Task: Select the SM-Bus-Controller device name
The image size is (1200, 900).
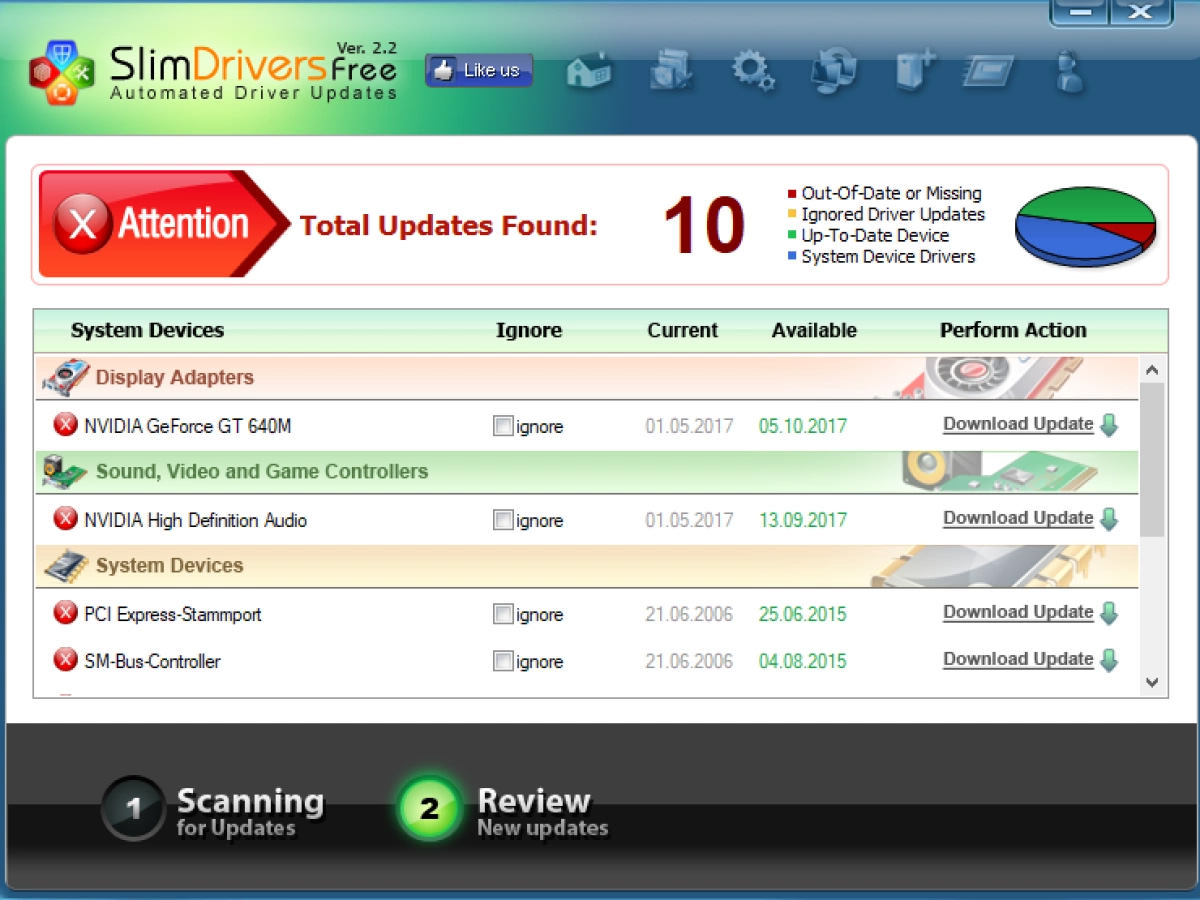Action: click(x=152, y=661)
